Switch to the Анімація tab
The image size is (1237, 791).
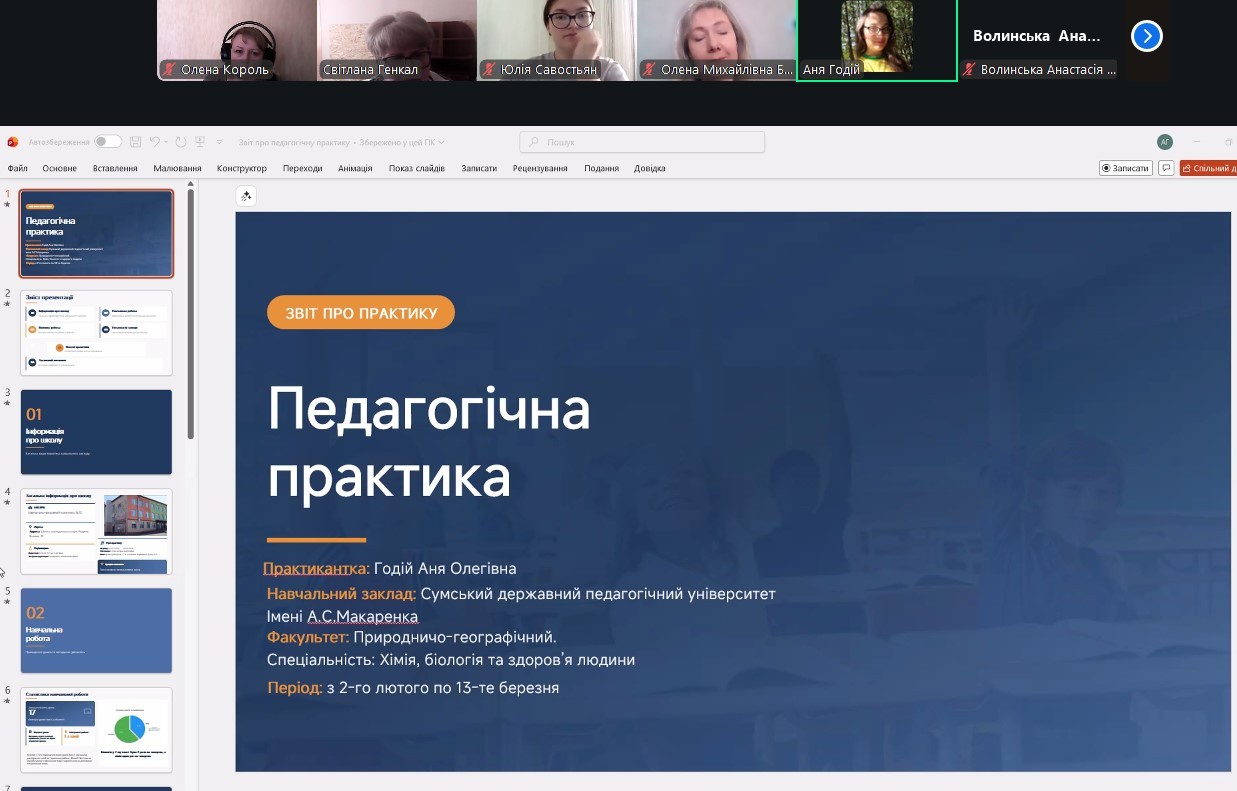[x=355, y=168]
